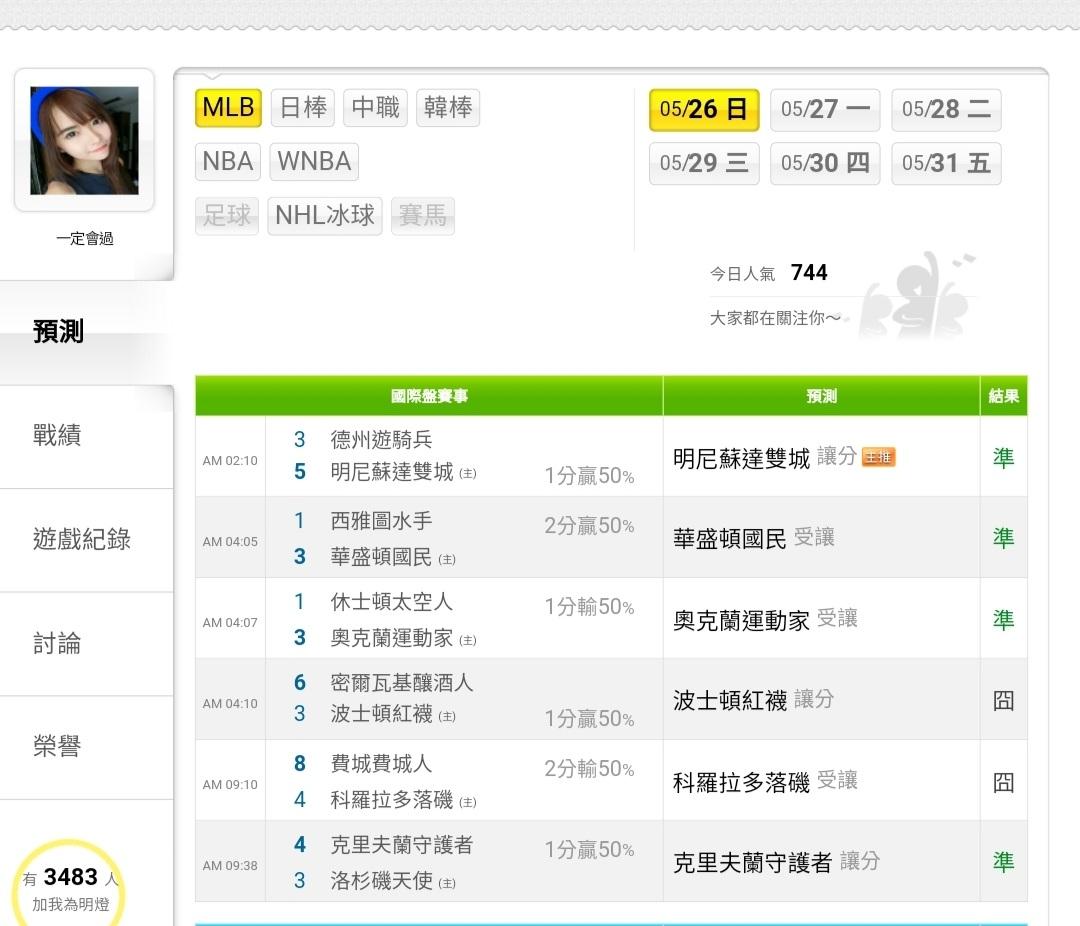
Task: Click the 準 result for 明尼蘇達雙城 game
Action: tap(1004, 458)
